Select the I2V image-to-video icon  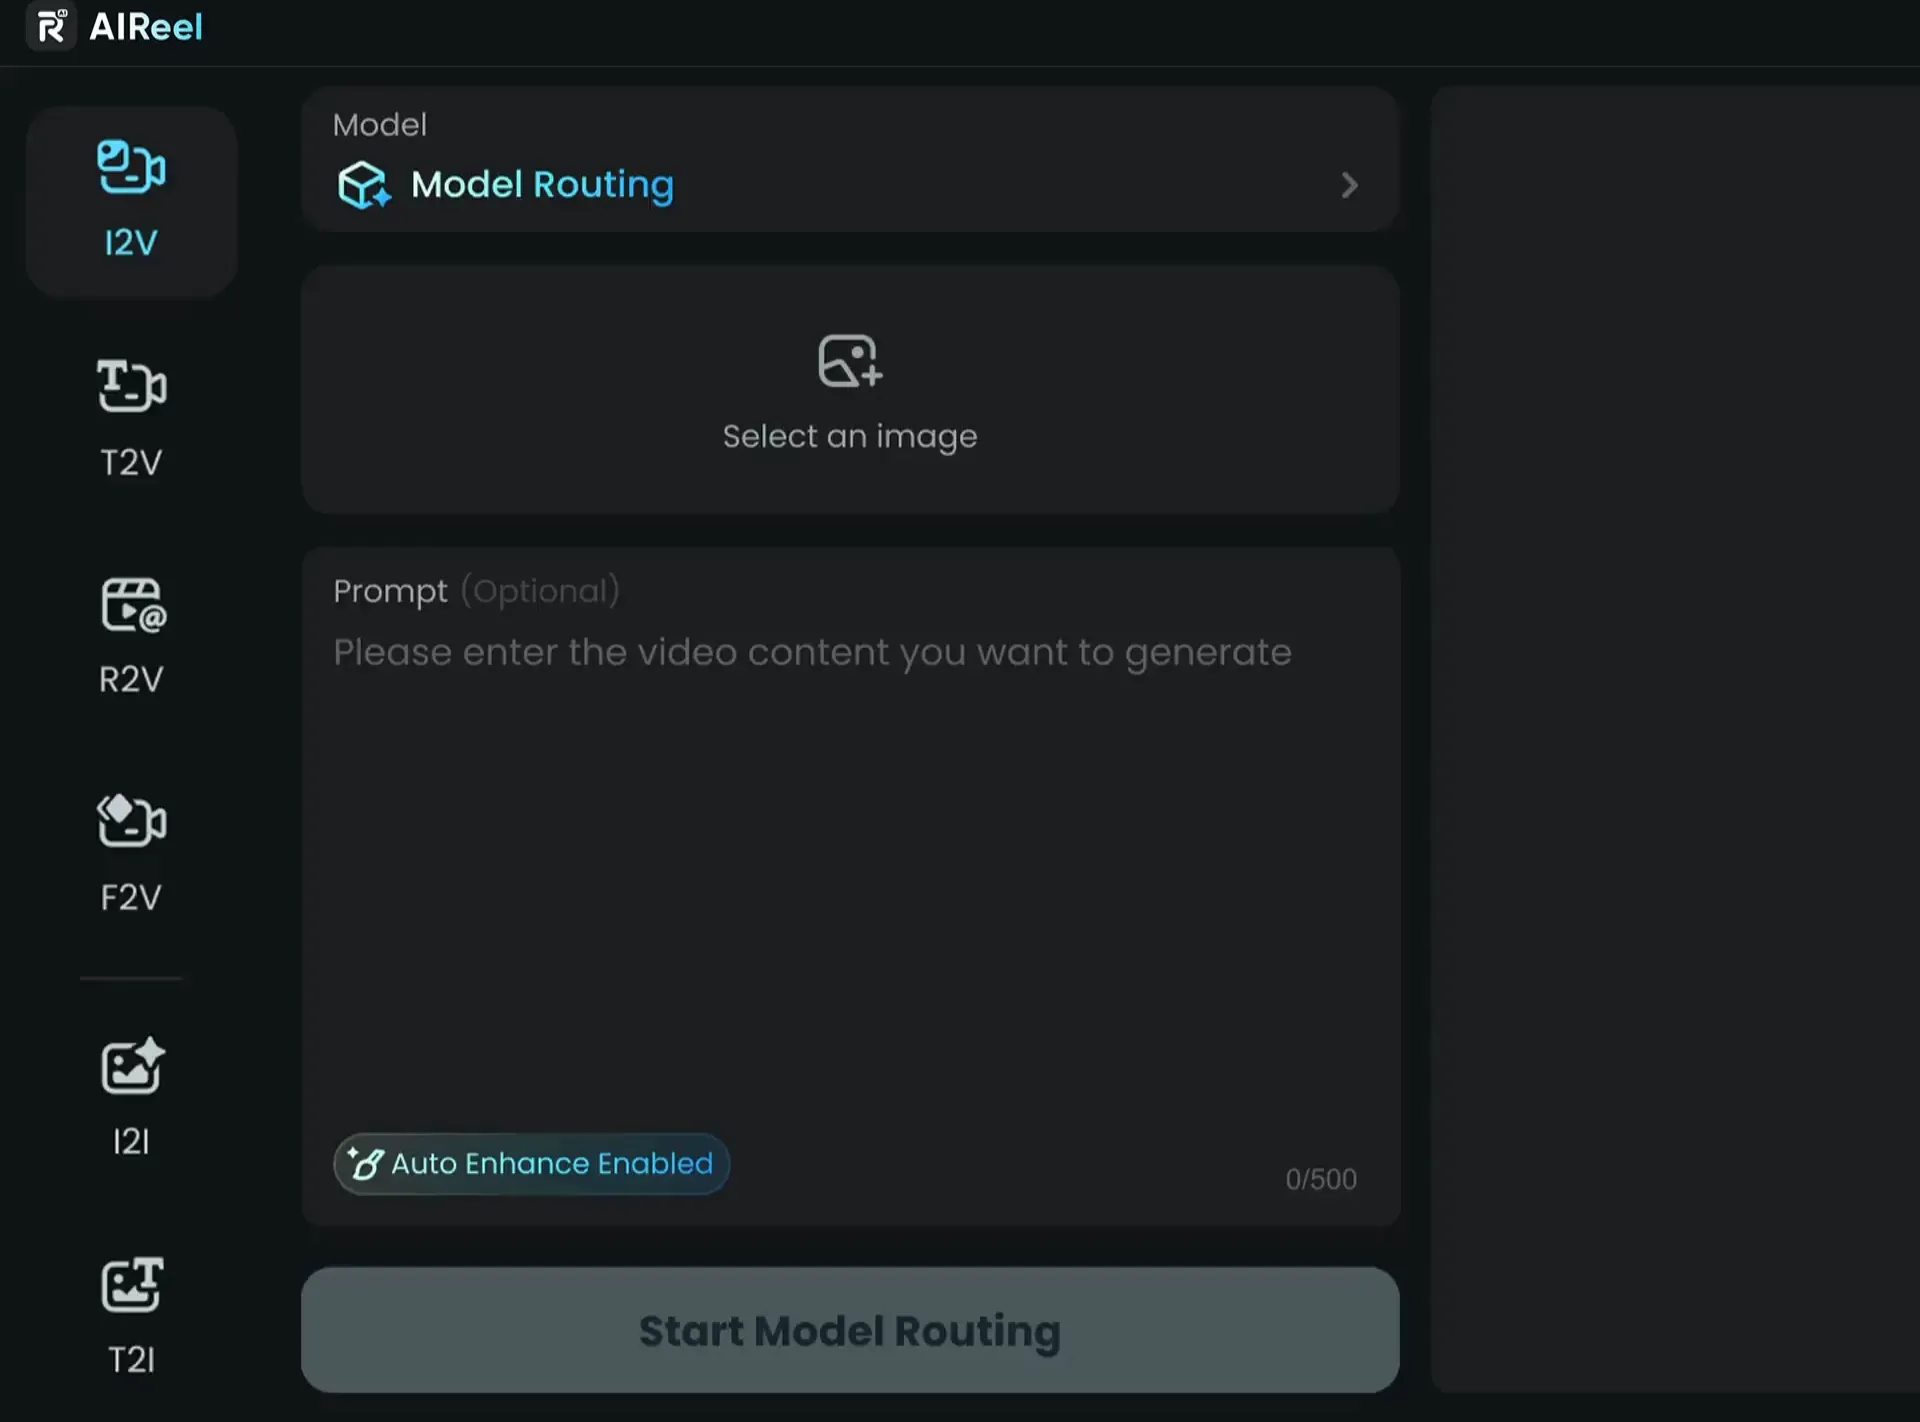[x=131, y=167]
